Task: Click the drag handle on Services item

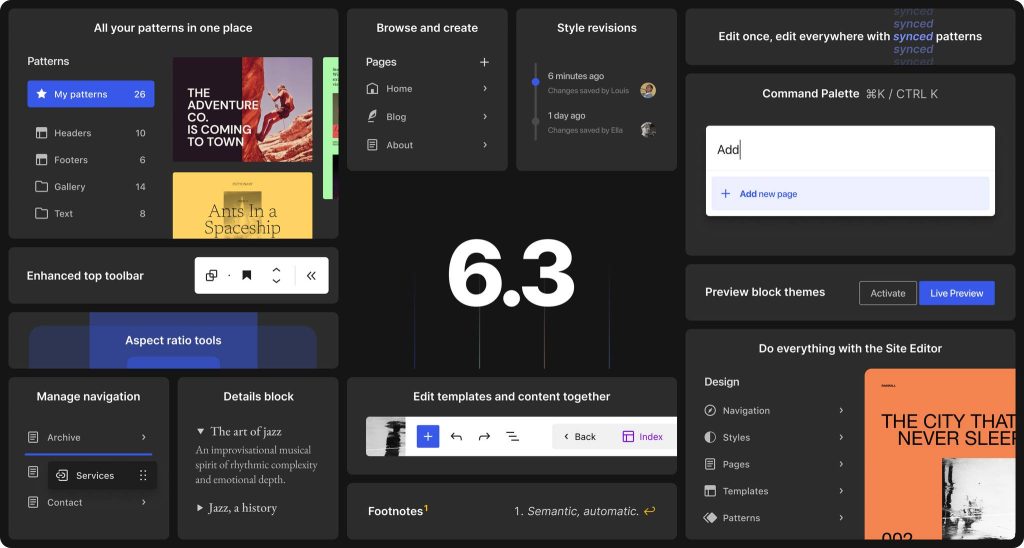Action: point(143,476)
